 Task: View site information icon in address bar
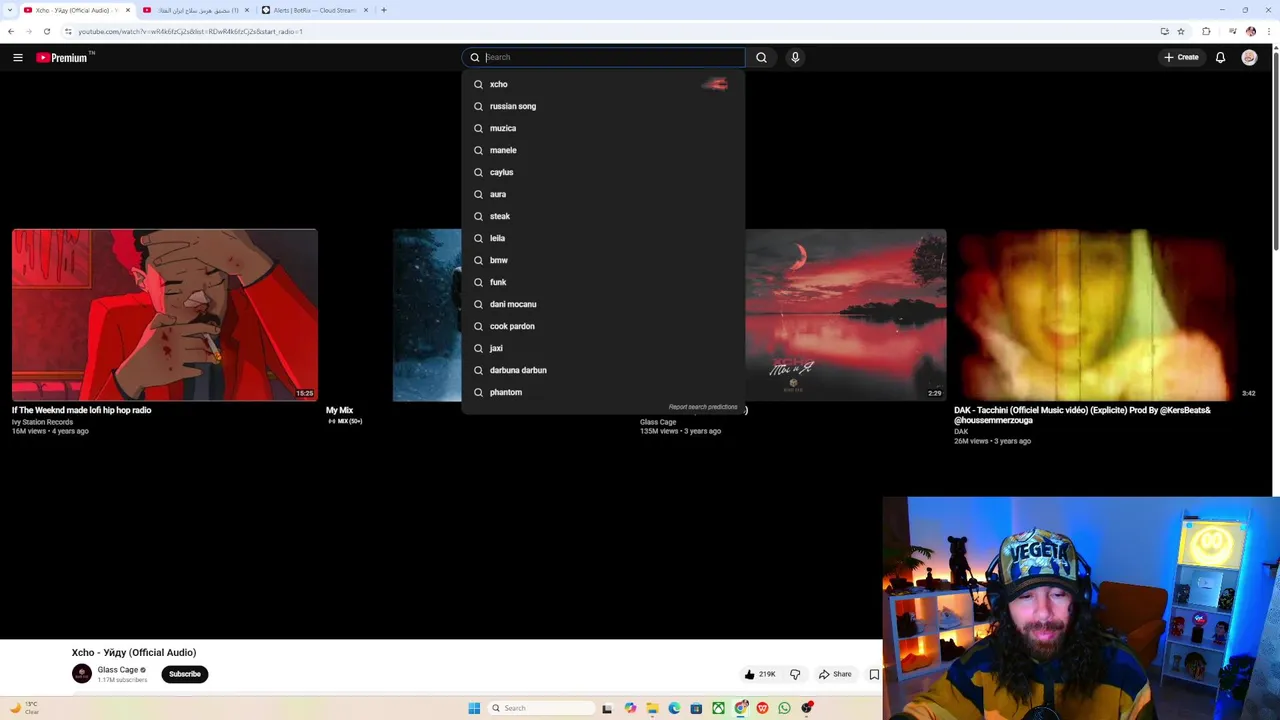click(x=68, y=31)
